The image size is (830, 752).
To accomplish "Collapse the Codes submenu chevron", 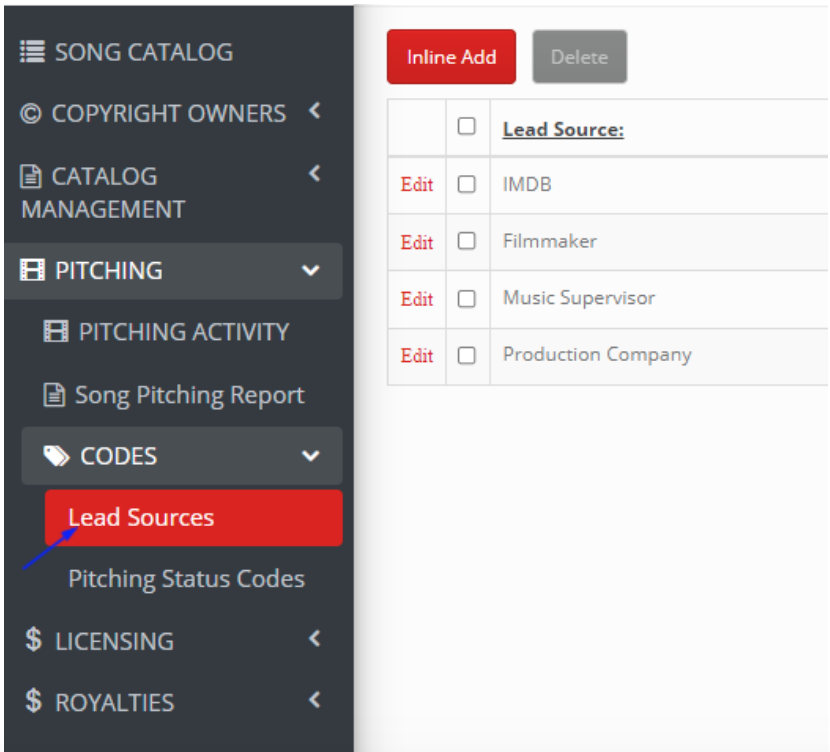I will coord(311,456).
